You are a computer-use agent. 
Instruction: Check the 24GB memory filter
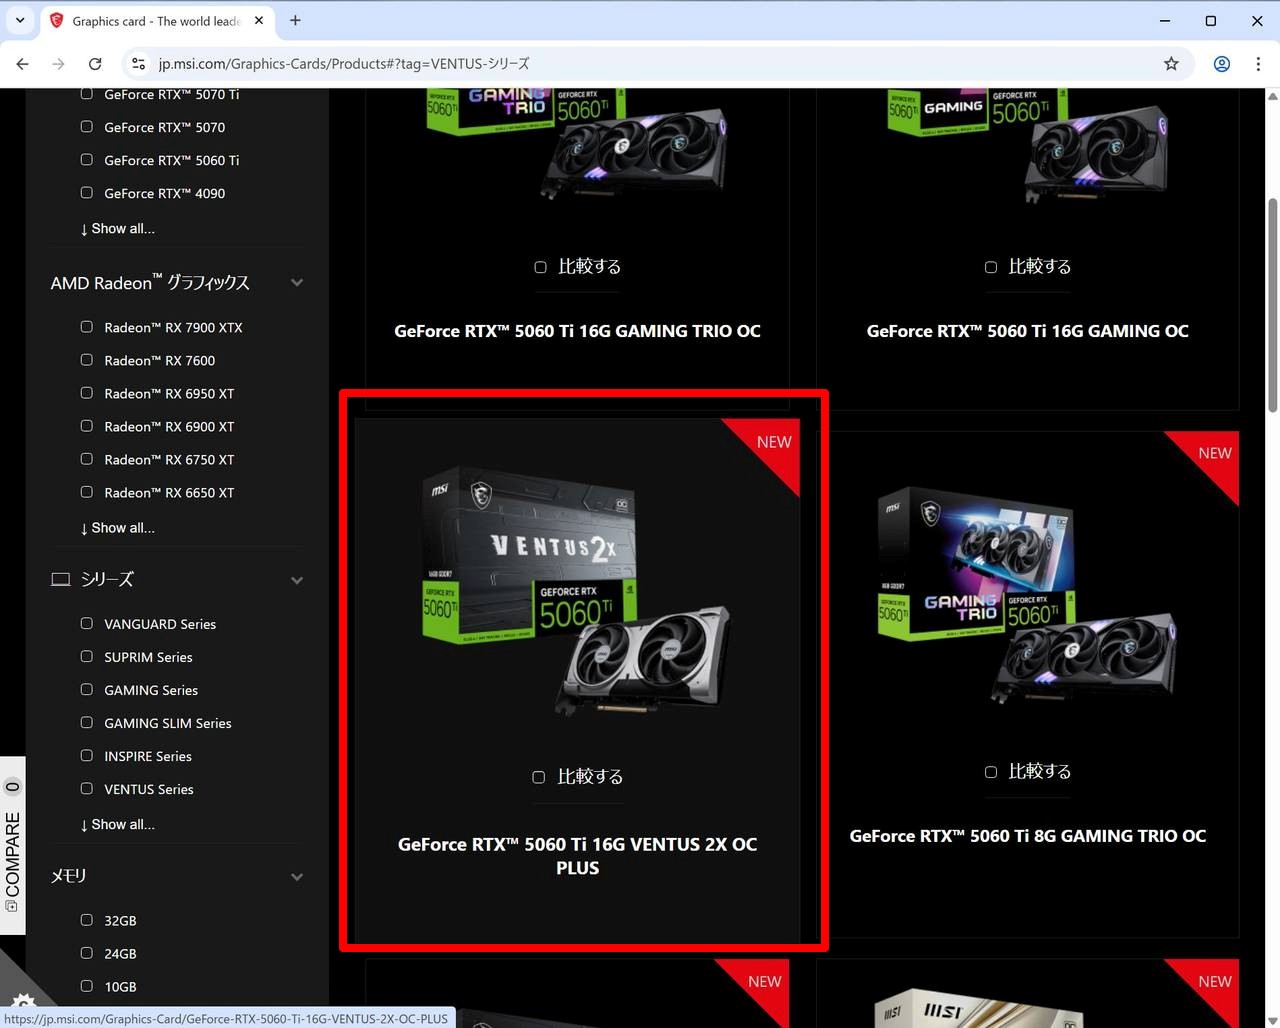tap(87, 953)
